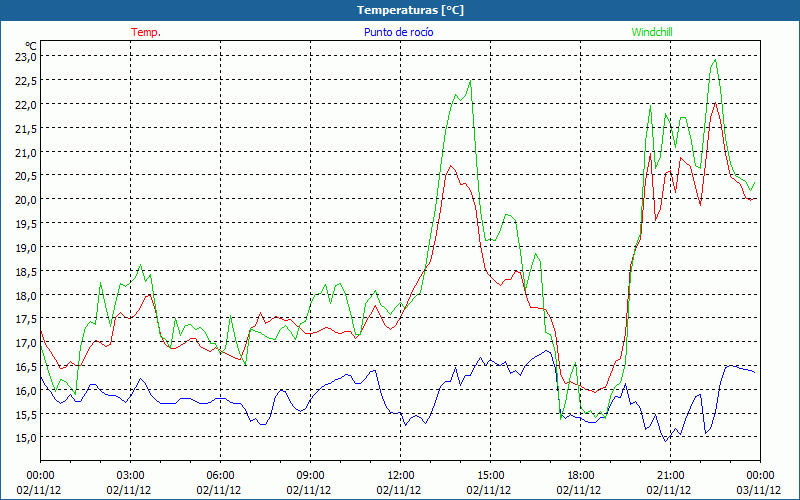The image size is (800, 500).
Task: Click the 15,5 y-axis value
Action: tap(26, 415)
